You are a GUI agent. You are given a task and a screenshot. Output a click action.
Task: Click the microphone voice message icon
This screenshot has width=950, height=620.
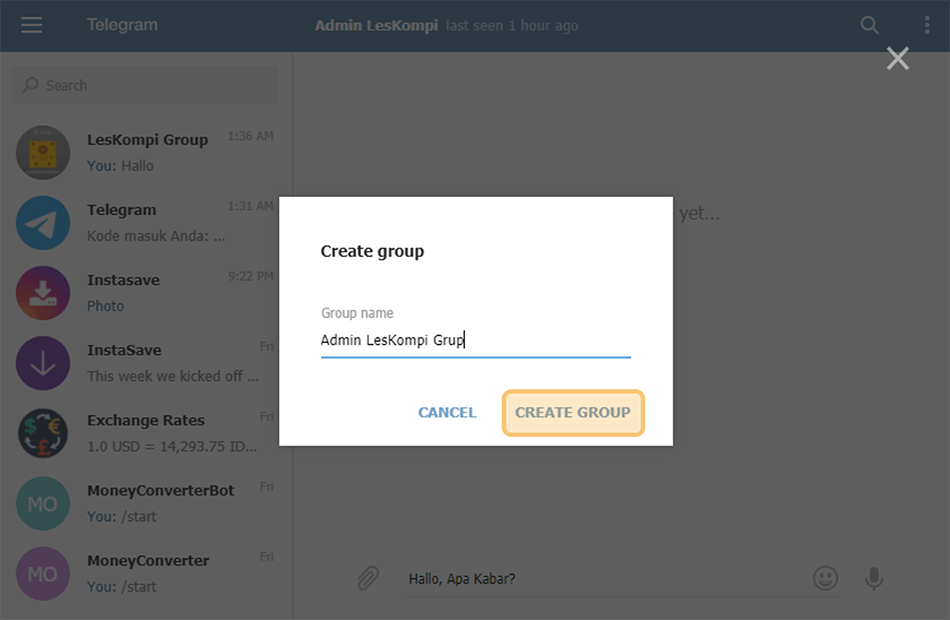tap(874, 578)
